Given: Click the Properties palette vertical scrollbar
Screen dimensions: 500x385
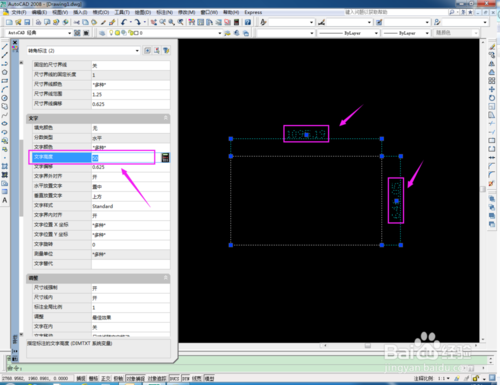Looking at the screenshot, I should (x=21, y=178).
